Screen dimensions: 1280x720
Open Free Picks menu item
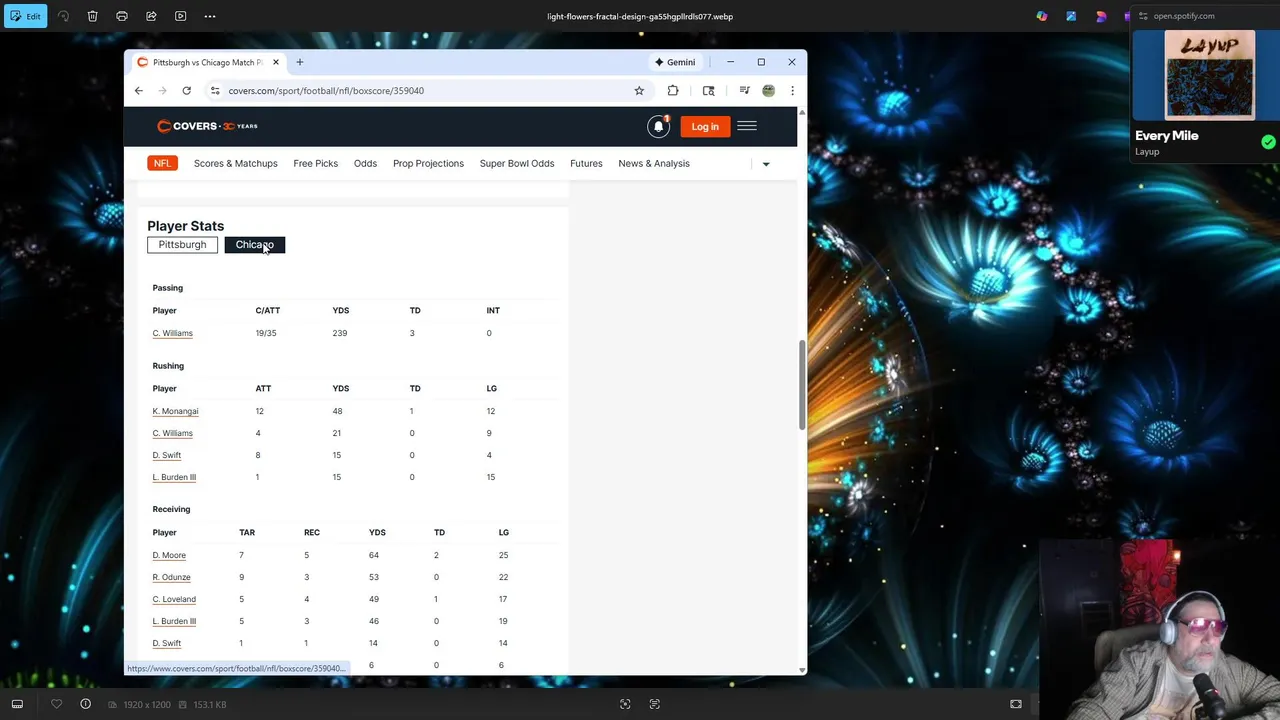point(316,163)
